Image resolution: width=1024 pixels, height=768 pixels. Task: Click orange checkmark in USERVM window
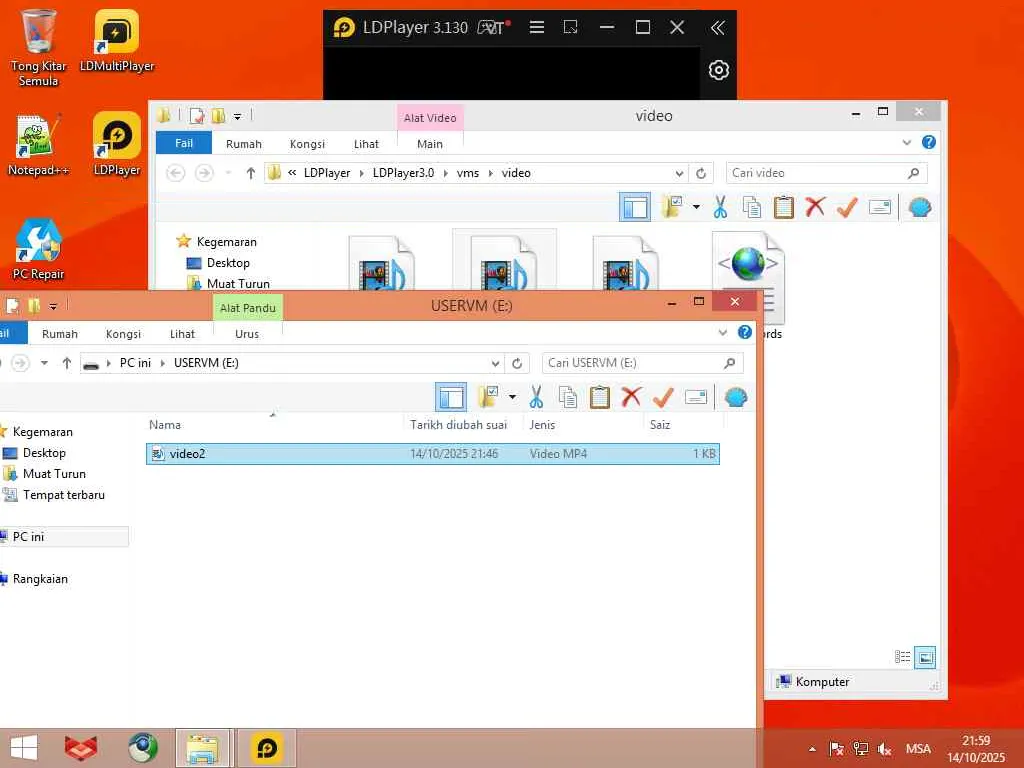click(663, 397)
